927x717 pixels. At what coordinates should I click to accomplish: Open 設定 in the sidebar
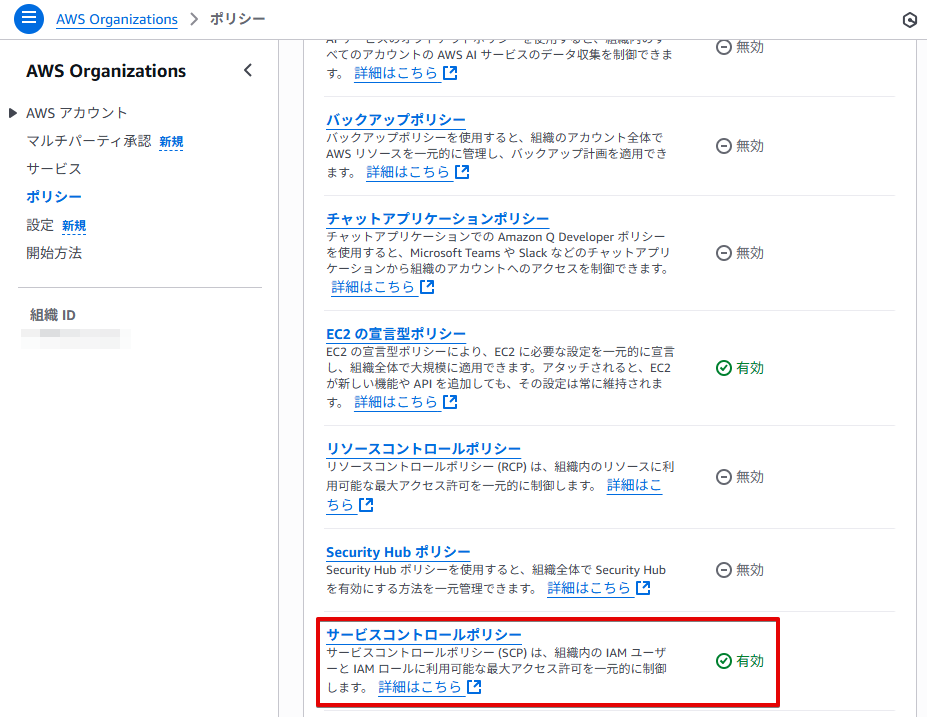tap(40, 225)
